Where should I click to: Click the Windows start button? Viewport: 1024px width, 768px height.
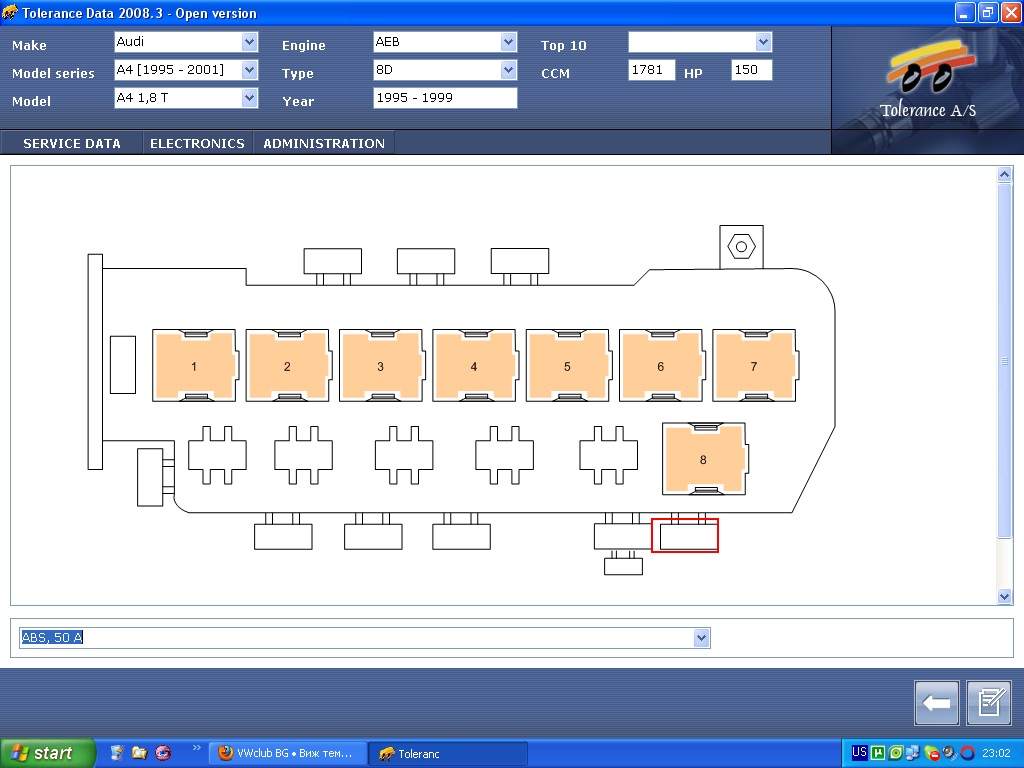coord(47,753)
